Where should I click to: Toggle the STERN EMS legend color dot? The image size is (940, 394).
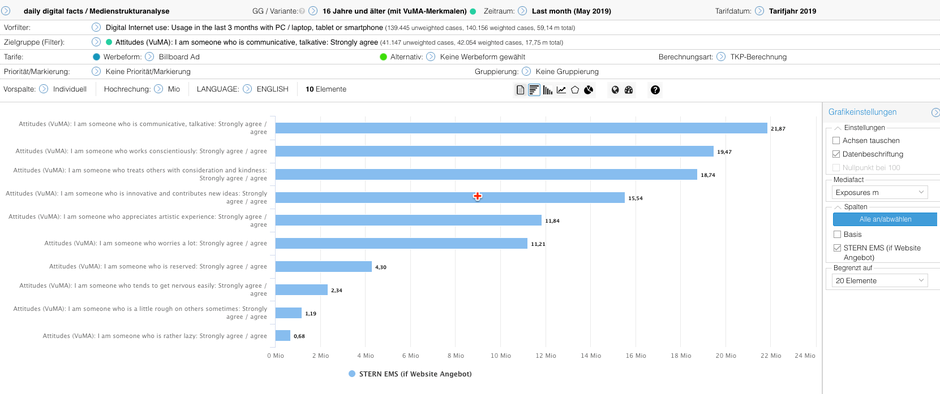(x=352, y=374)
